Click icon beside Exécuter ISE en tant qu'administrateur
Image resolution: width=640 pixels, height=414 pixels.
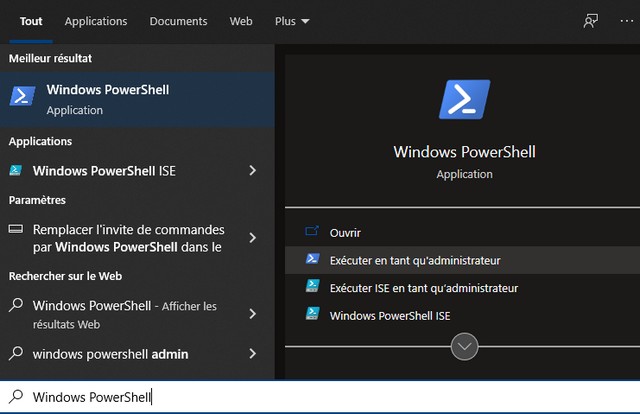(x=313, y=286)
